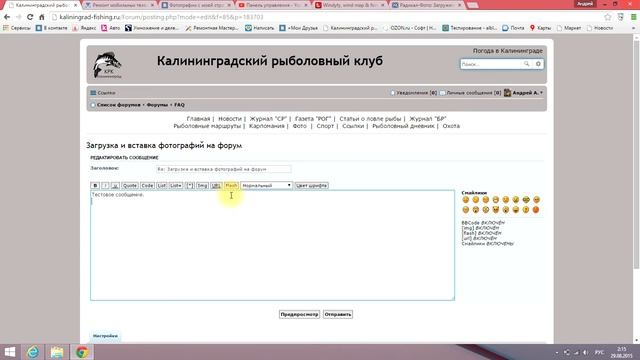Screen dimensions: 640x360
Task: Open the 'Авто' bookmark
Action: coord(111,28)
